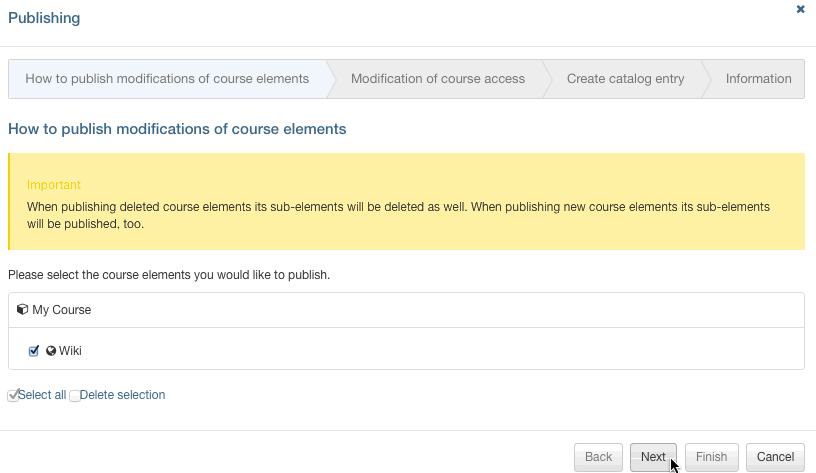Click the 'Select all' link

click(42, 395)
